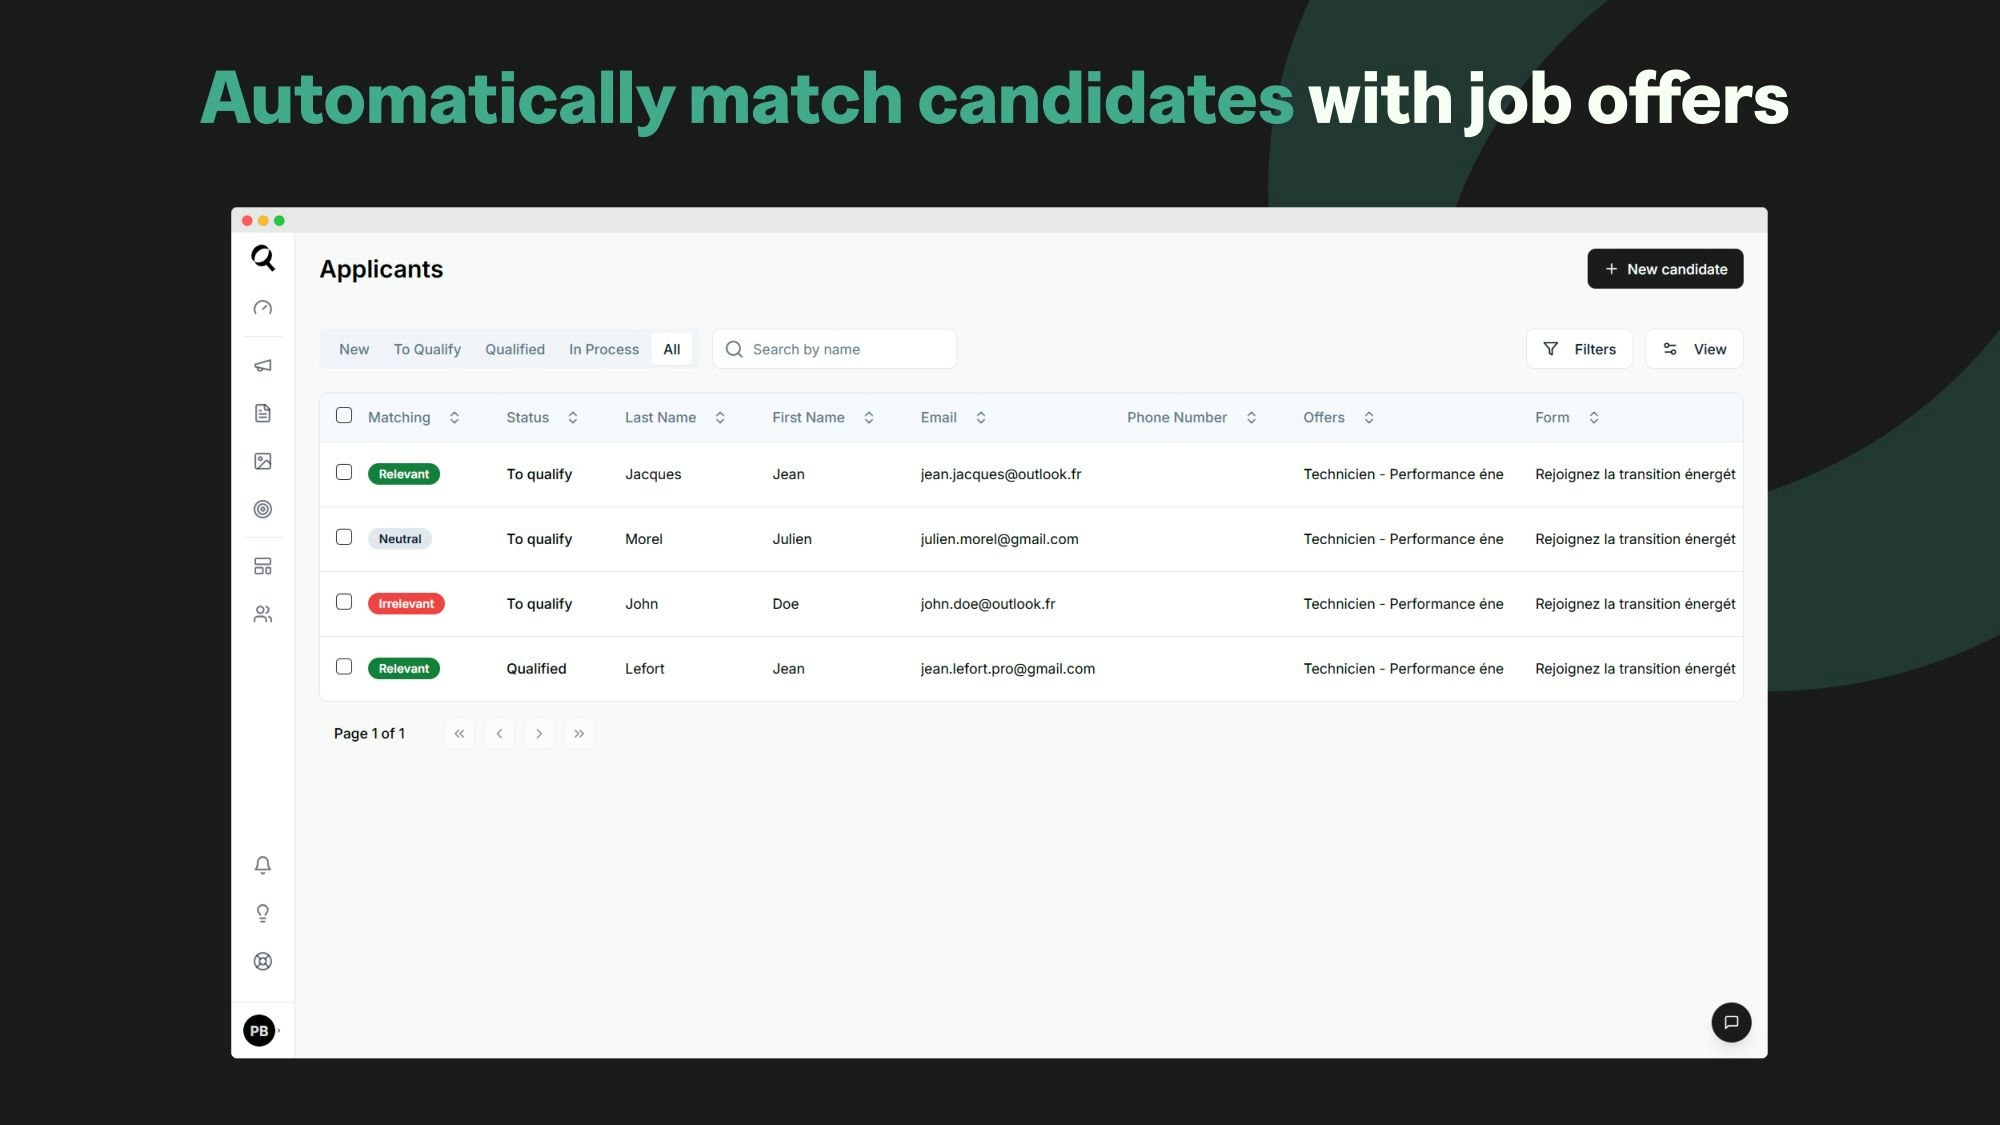Toggle the select-all checkbox in table header

click(344, 415)
